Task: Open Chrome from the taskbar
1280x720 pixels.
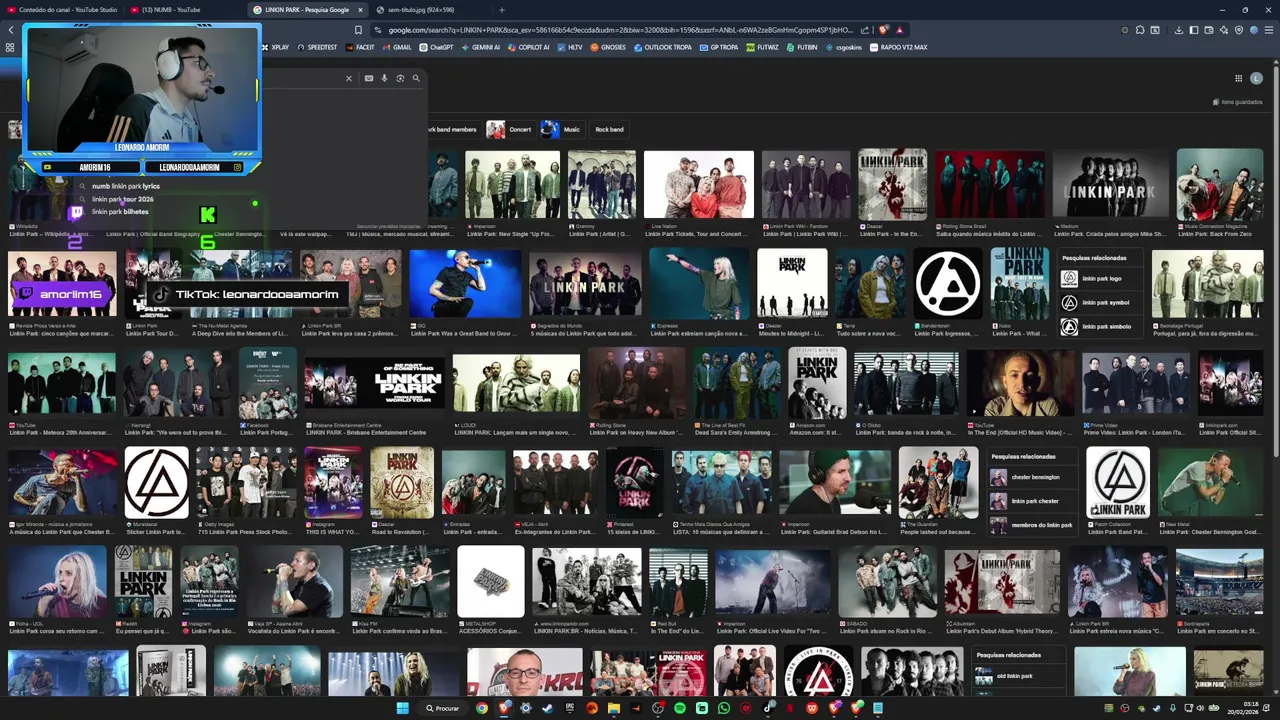Action: 482,708
